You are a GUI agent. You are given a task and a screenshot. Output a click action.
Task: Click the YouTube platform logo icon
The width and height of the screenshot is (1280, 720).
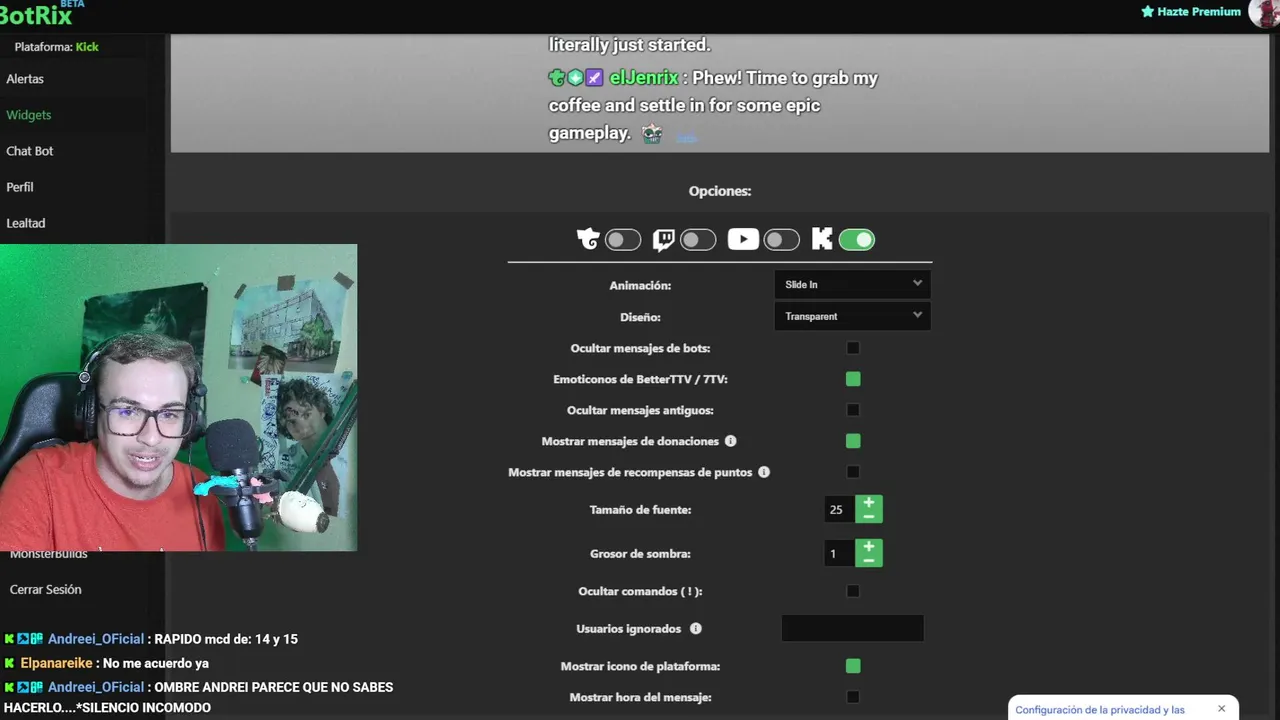[x=743, y=239]
